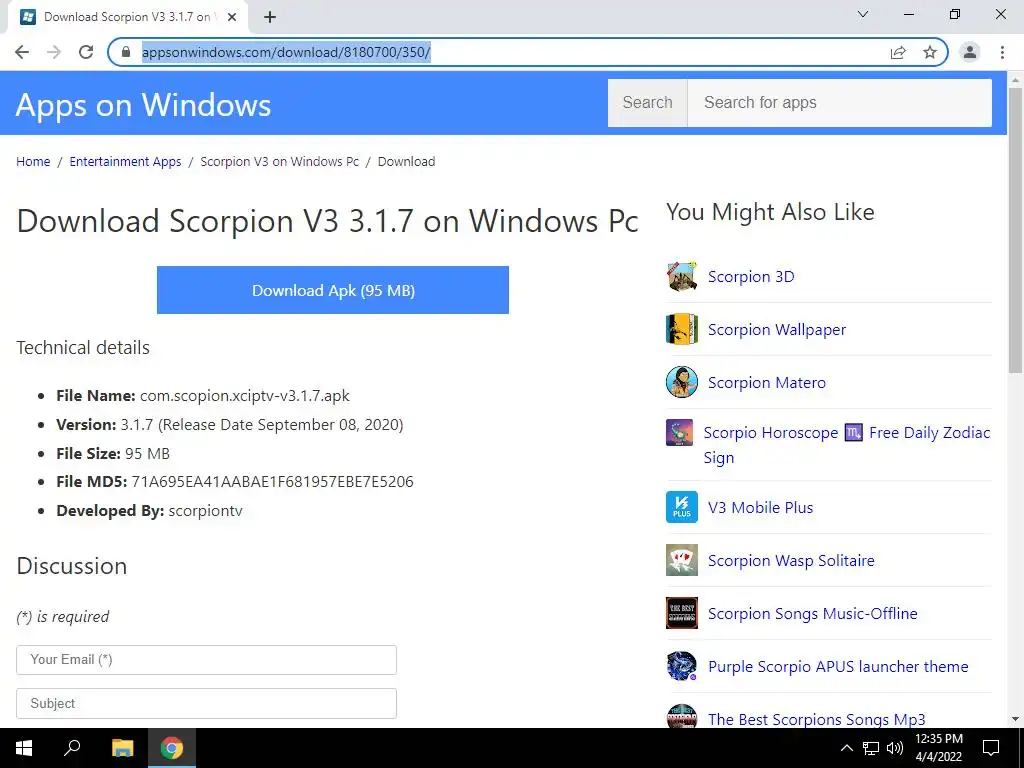
Task: Click the scrollbar up arrow
Action: tap(1015, 80)
